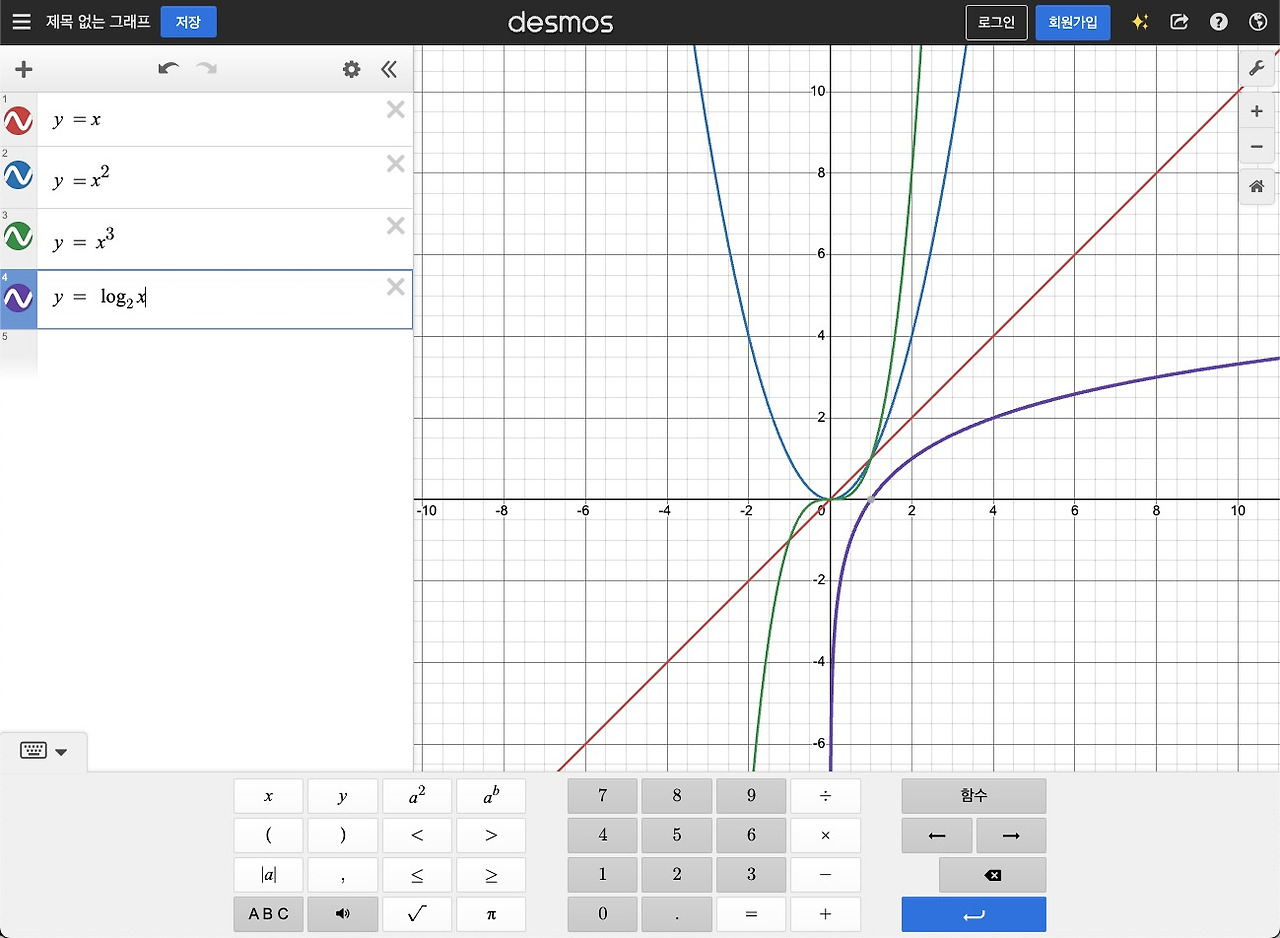Open the language globe icon
The width and height of the screenshot is (1280, 938).
pyautogui.click(x=1257, y=21)
